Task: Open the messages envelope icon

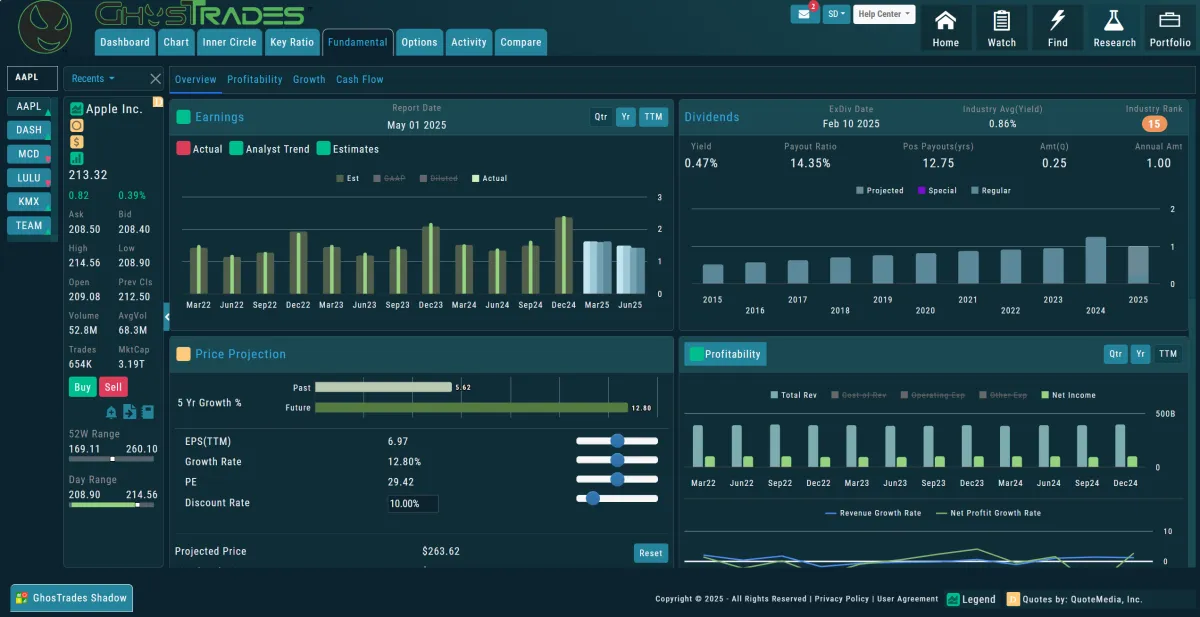Action: point(804,14)
